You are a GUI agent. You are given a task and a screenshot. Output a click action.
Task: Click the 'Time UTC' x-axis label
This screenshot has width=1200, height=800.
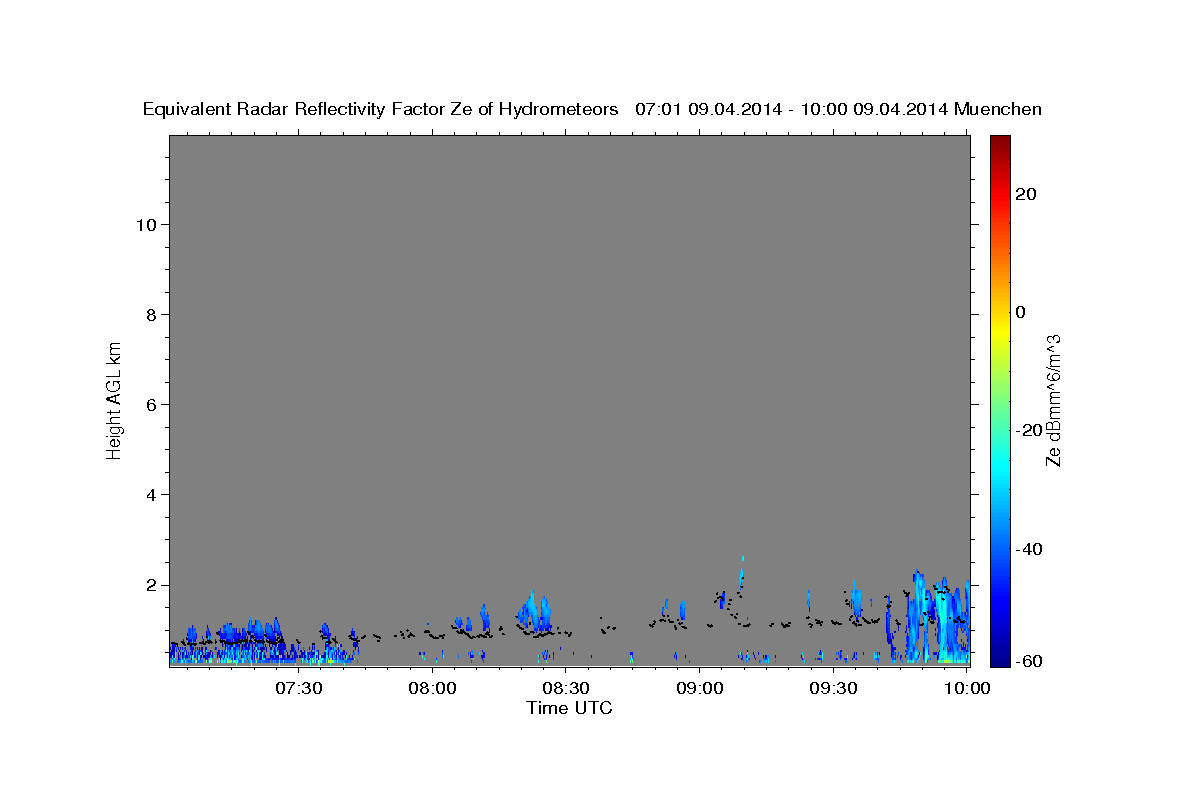pos(569,708)
